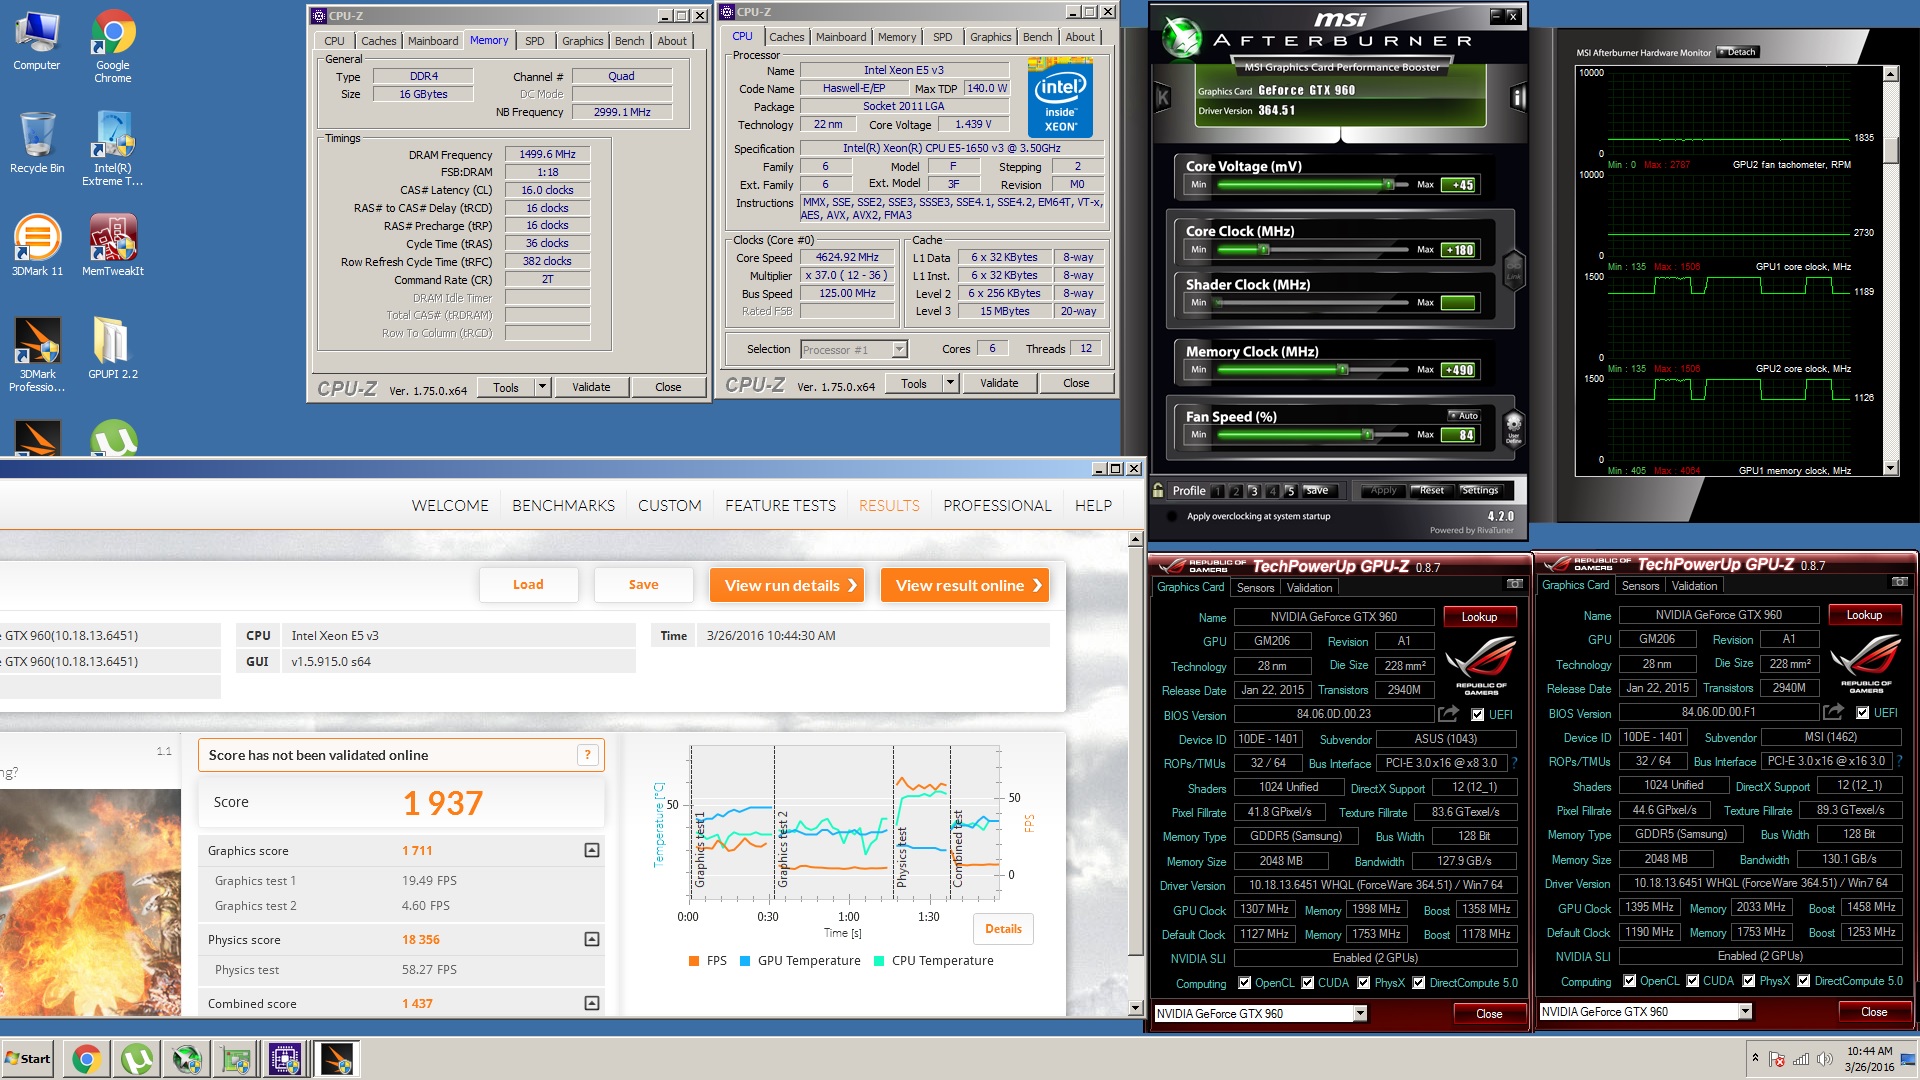Screen dimensions: 1920x1080
Task: Launch 3DMark 11 desktop shortcut
Action: point(37,246)
